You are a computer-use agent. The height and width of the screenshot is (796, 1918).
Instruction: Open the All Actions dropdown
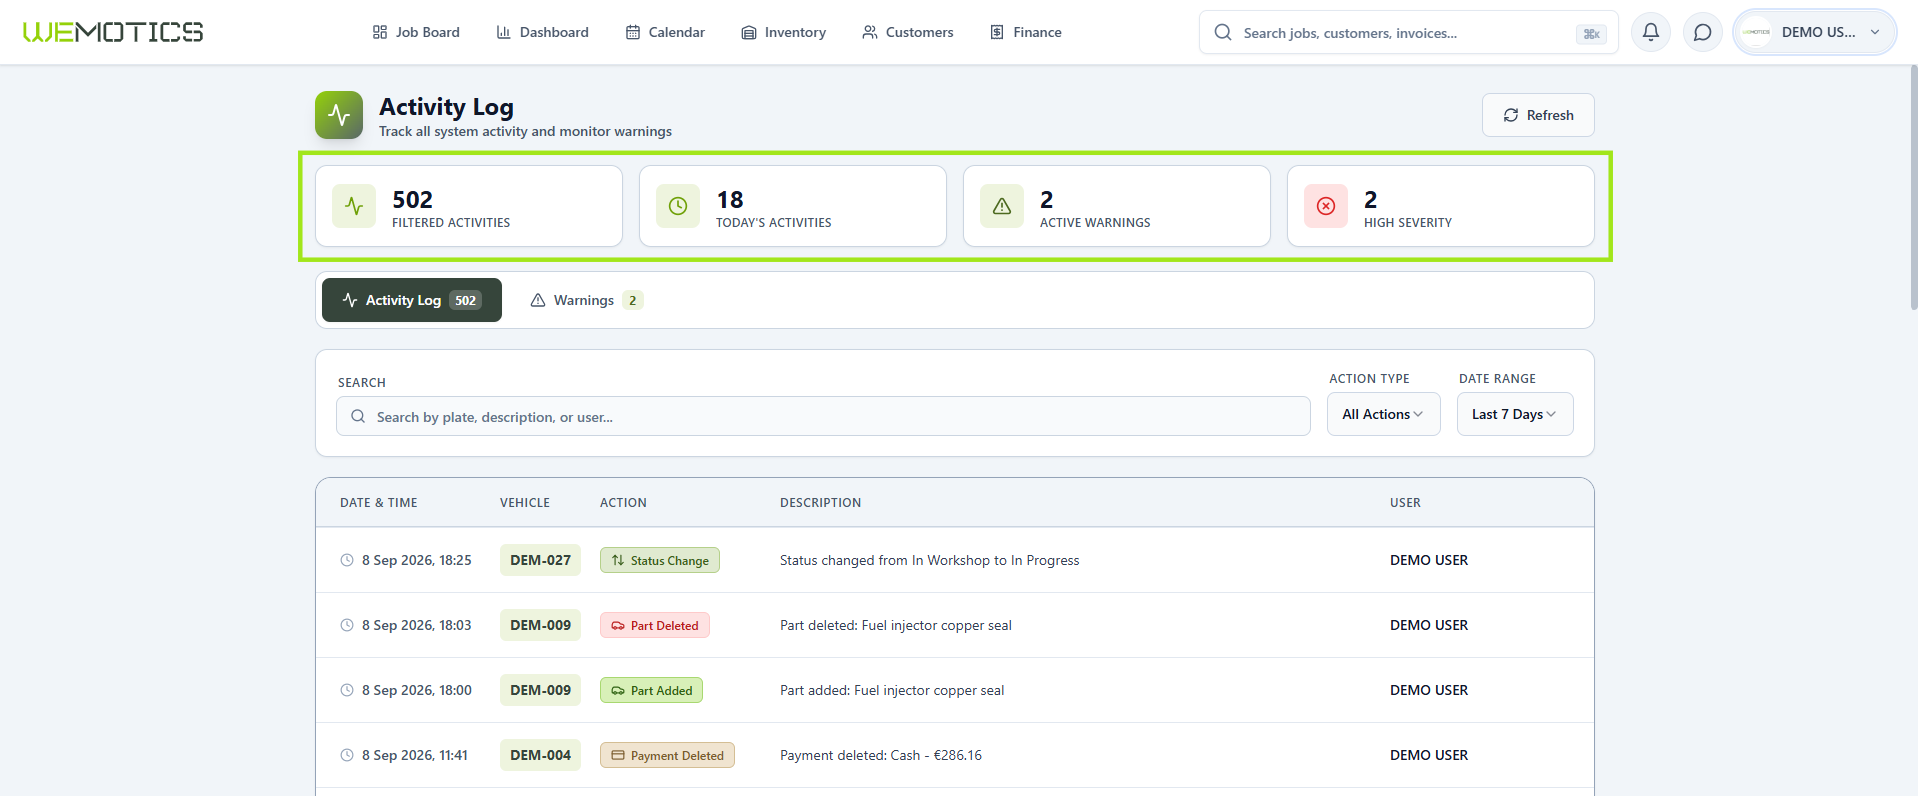click(x=1384, y=414)
